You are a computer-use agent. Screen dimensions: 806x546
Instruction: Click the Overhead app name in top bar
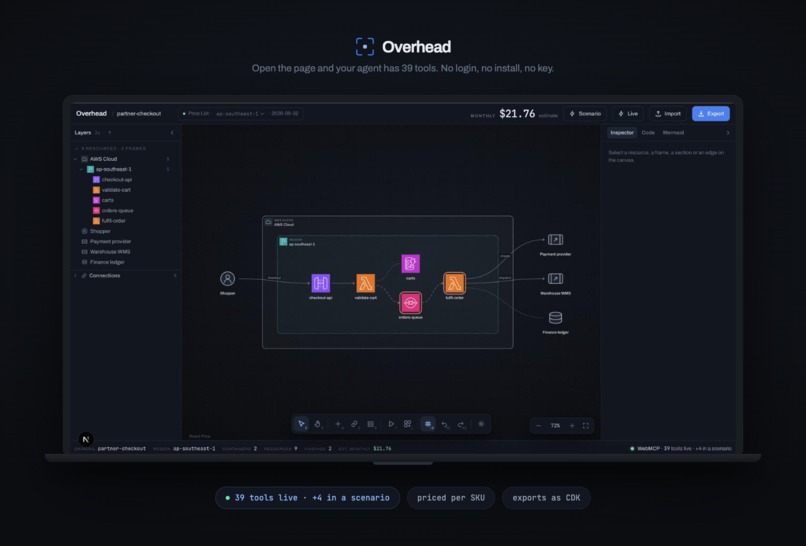point(91,114)
